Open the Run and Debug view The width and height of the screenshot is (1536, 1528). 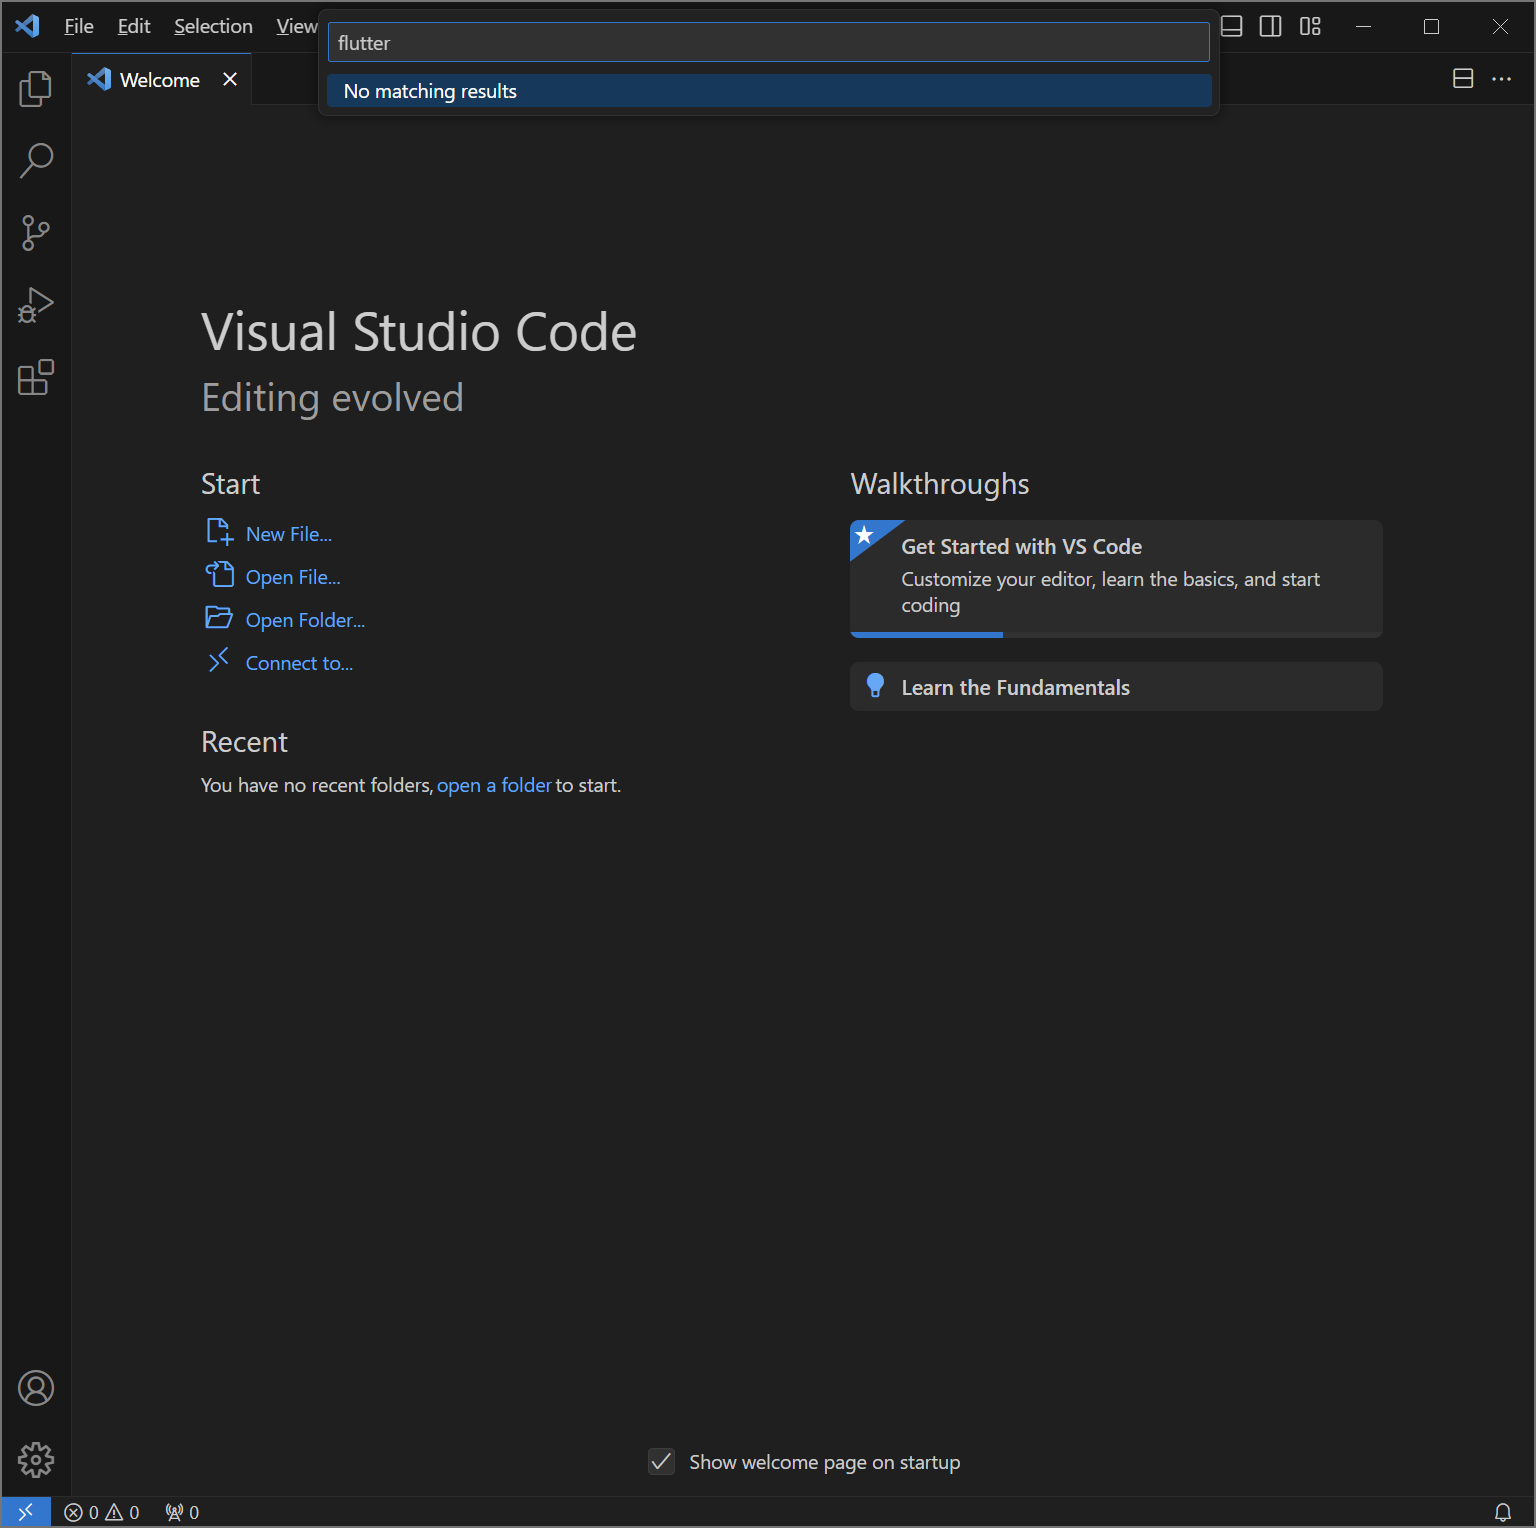36,305
